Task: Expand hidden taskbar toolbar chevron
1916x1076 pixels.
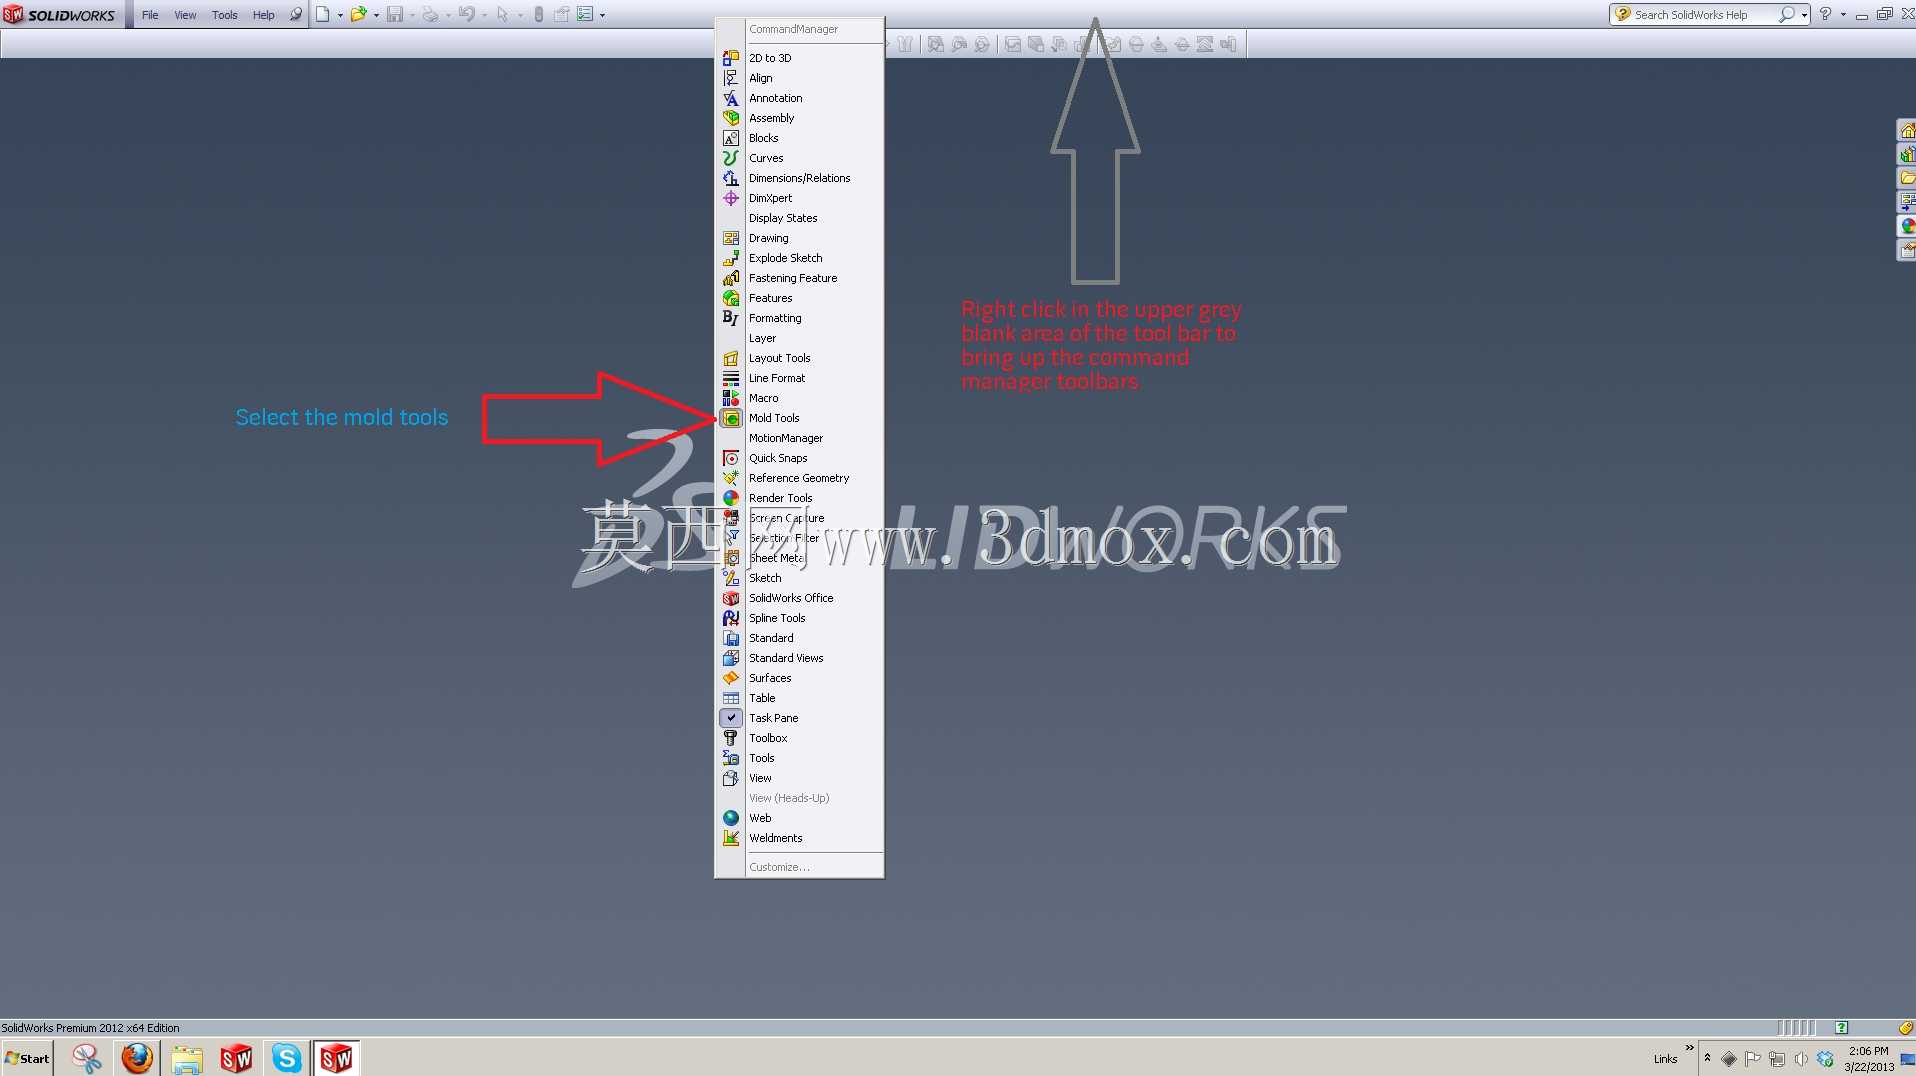Action: tap(1689, 1048)
